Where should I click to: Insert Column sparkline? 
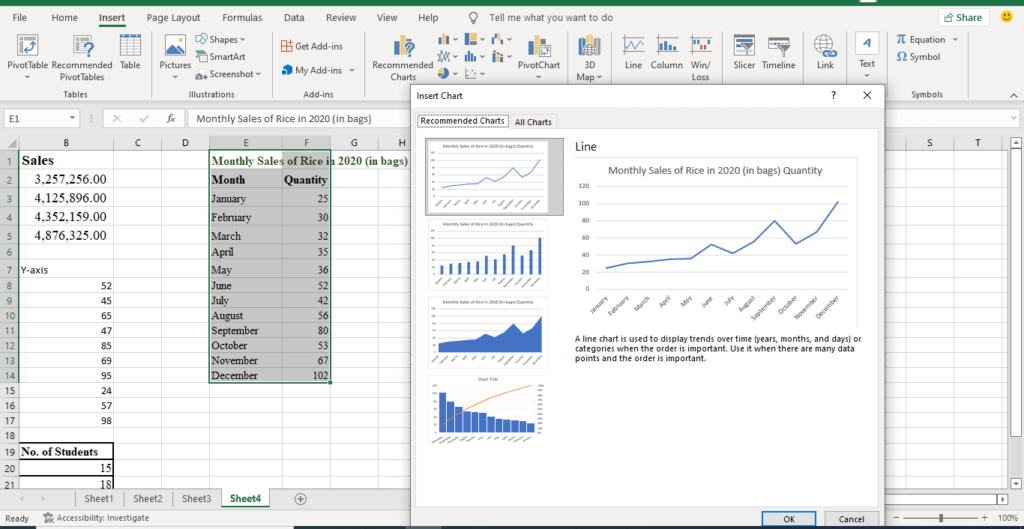click(667, 51)
